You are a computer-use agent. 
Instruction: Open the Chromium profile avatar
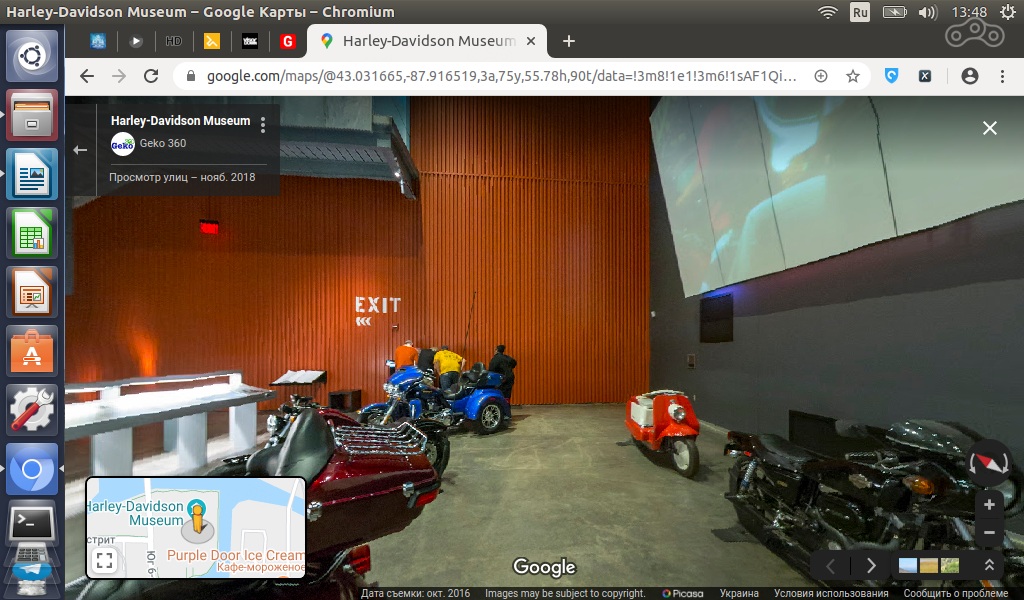969,76
